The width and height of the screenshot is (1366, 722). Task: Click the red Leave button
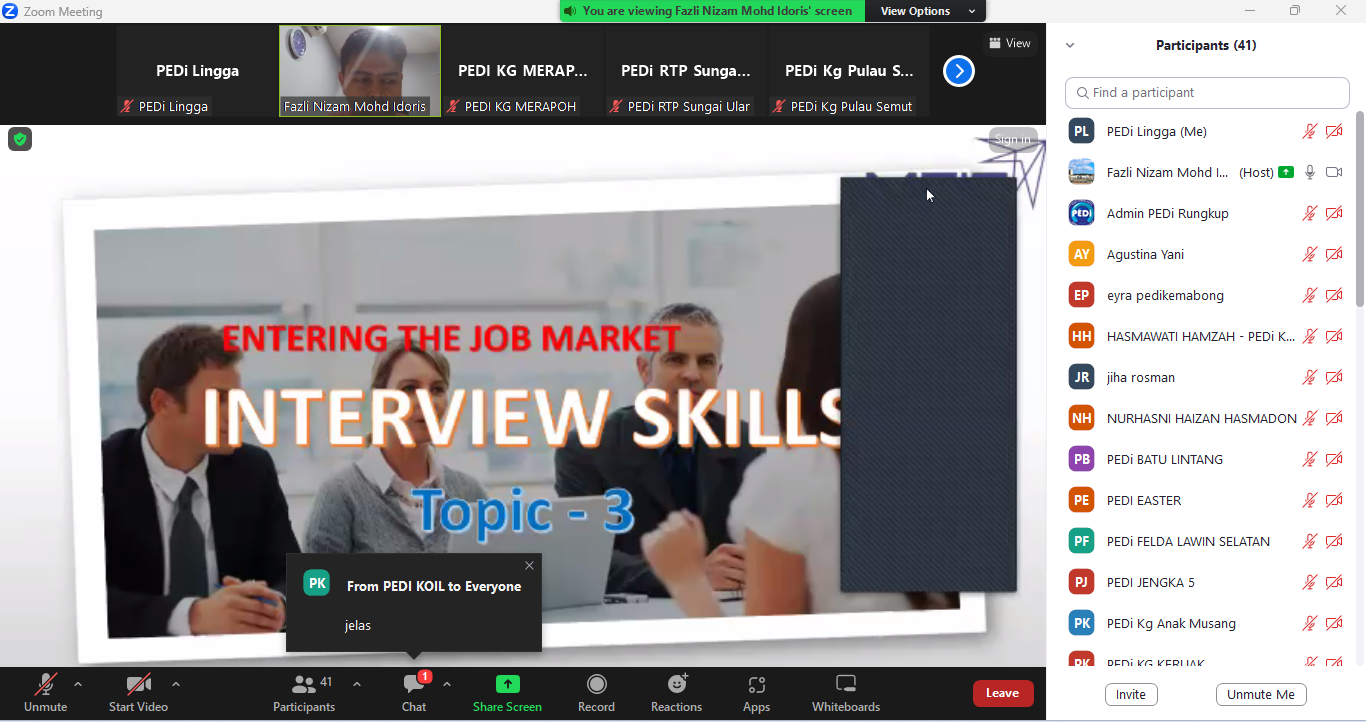1002,693
